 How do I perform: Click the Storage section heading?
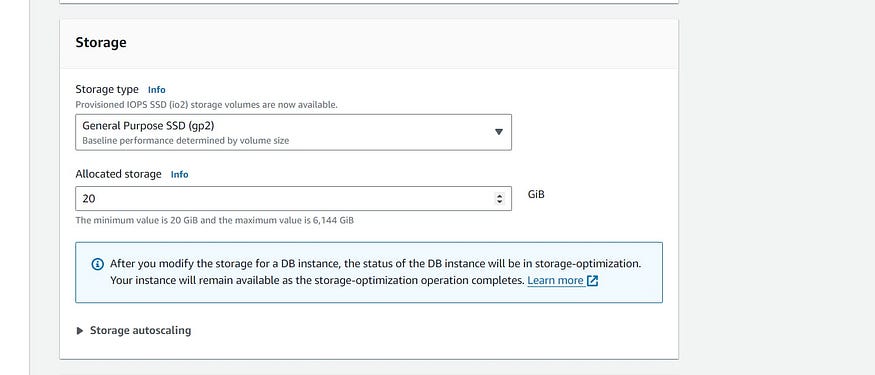click(x=101, y=42)
